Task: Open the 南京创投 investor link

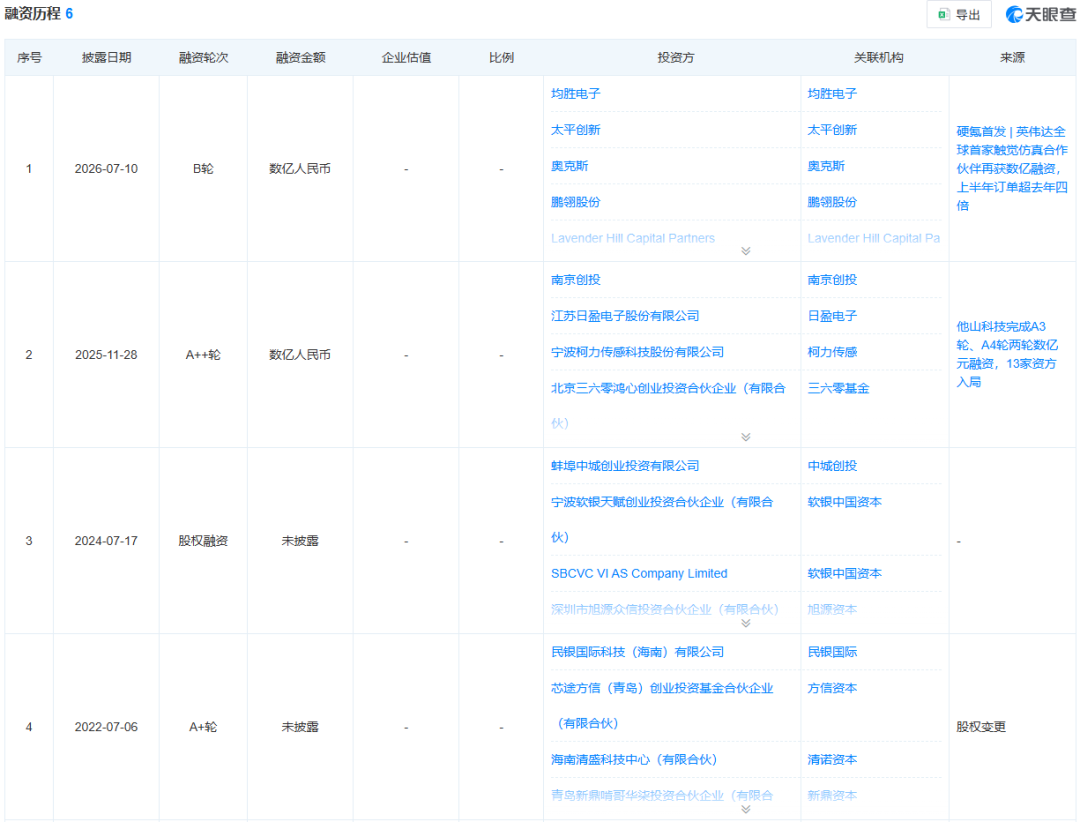Action: tap(576, 280)
